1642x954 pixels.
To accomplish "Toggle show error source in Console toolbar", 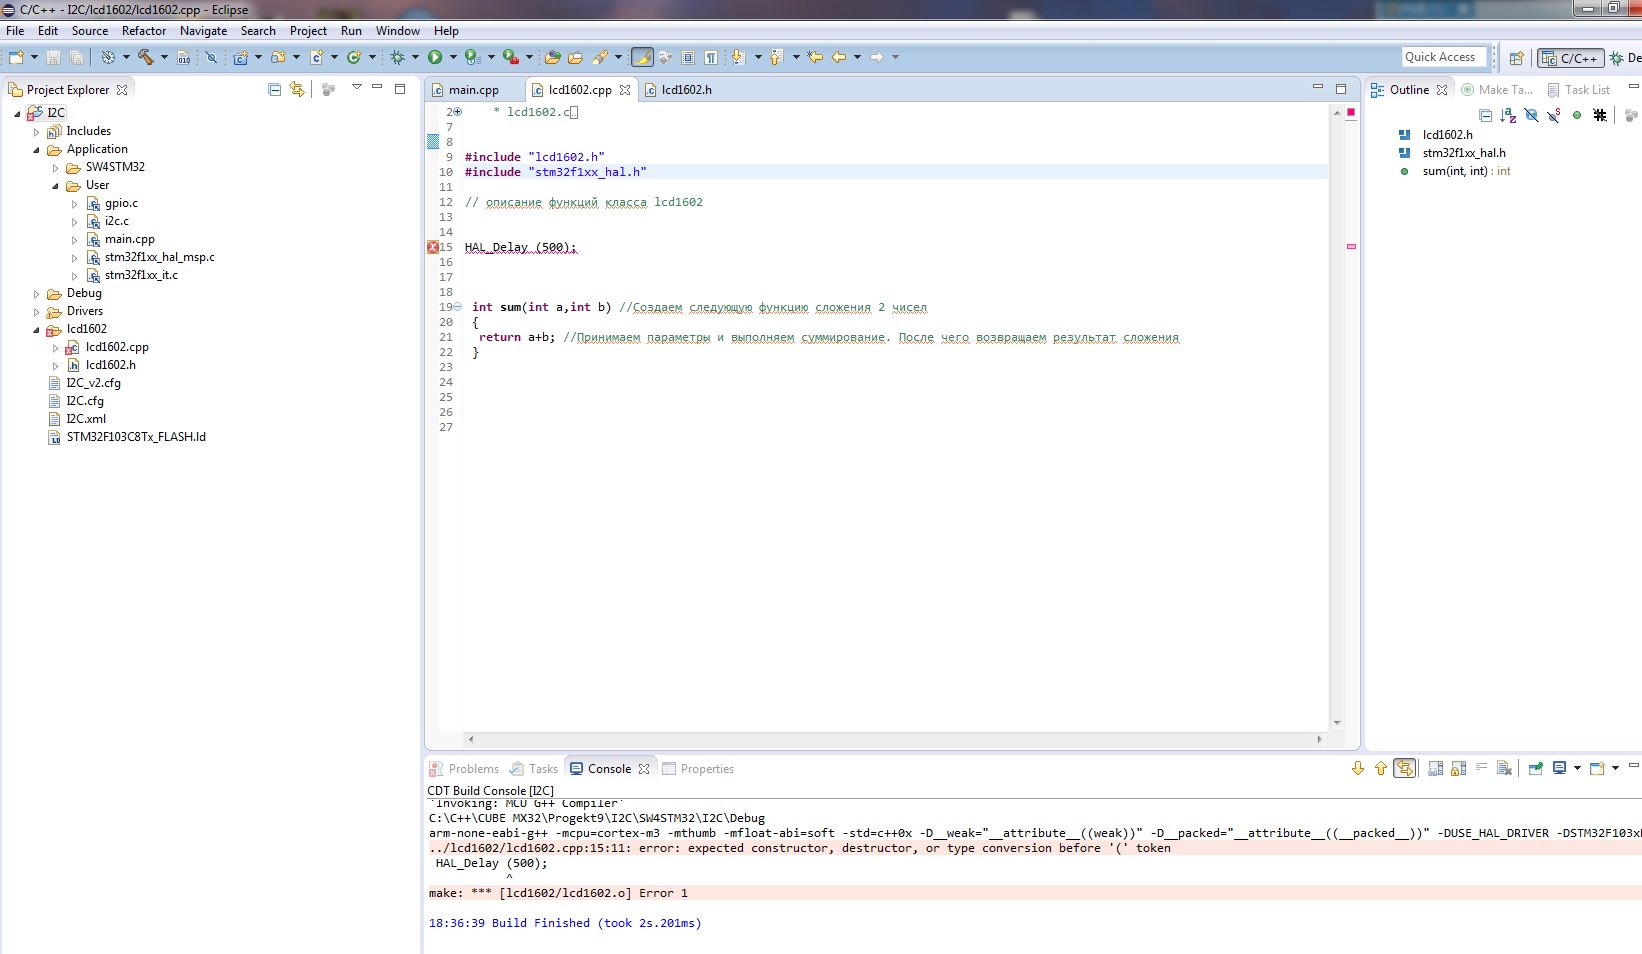I will point(1405,768).
